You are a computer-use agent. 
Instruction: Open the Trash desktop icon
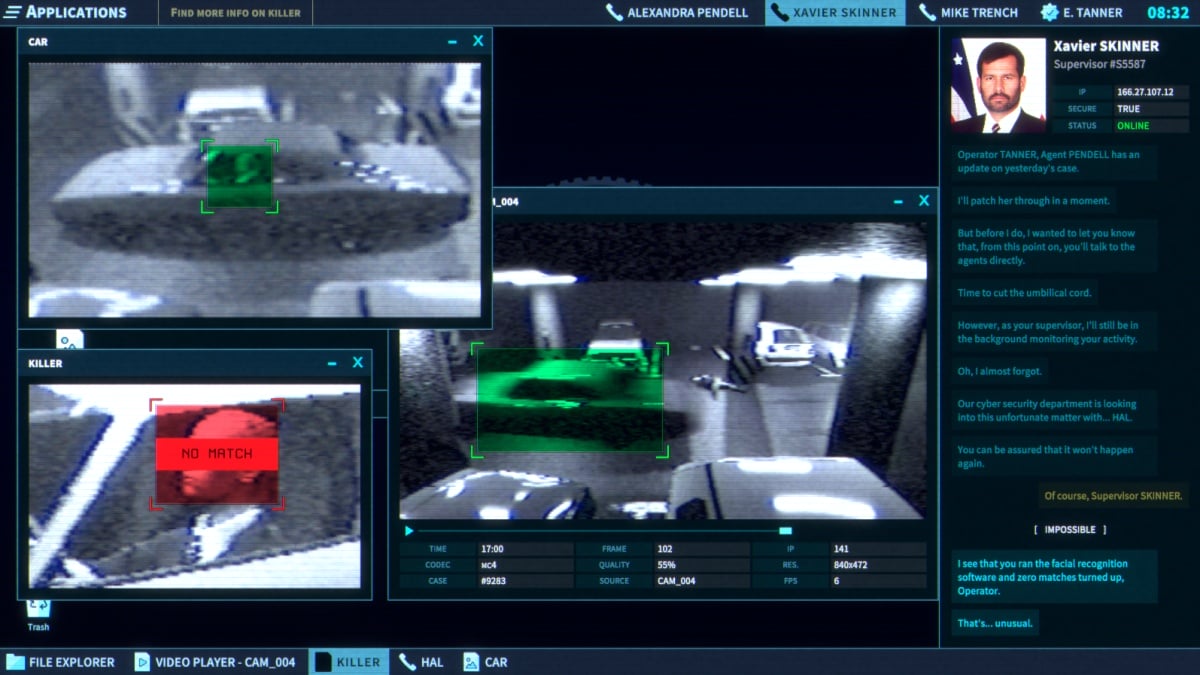pyautogui.click(x=38, y=611)
